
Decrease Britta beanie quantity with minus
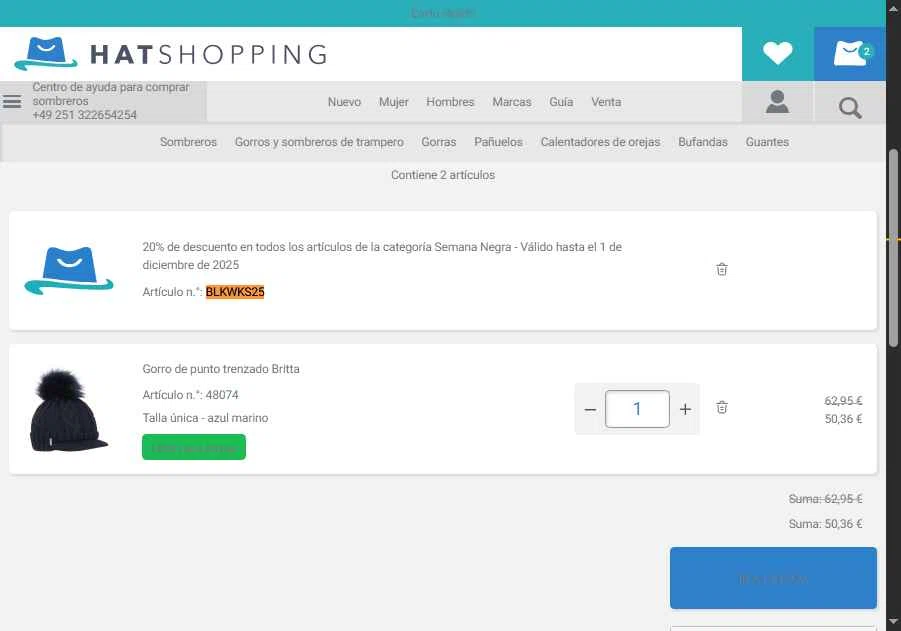[x=590, y=409]
